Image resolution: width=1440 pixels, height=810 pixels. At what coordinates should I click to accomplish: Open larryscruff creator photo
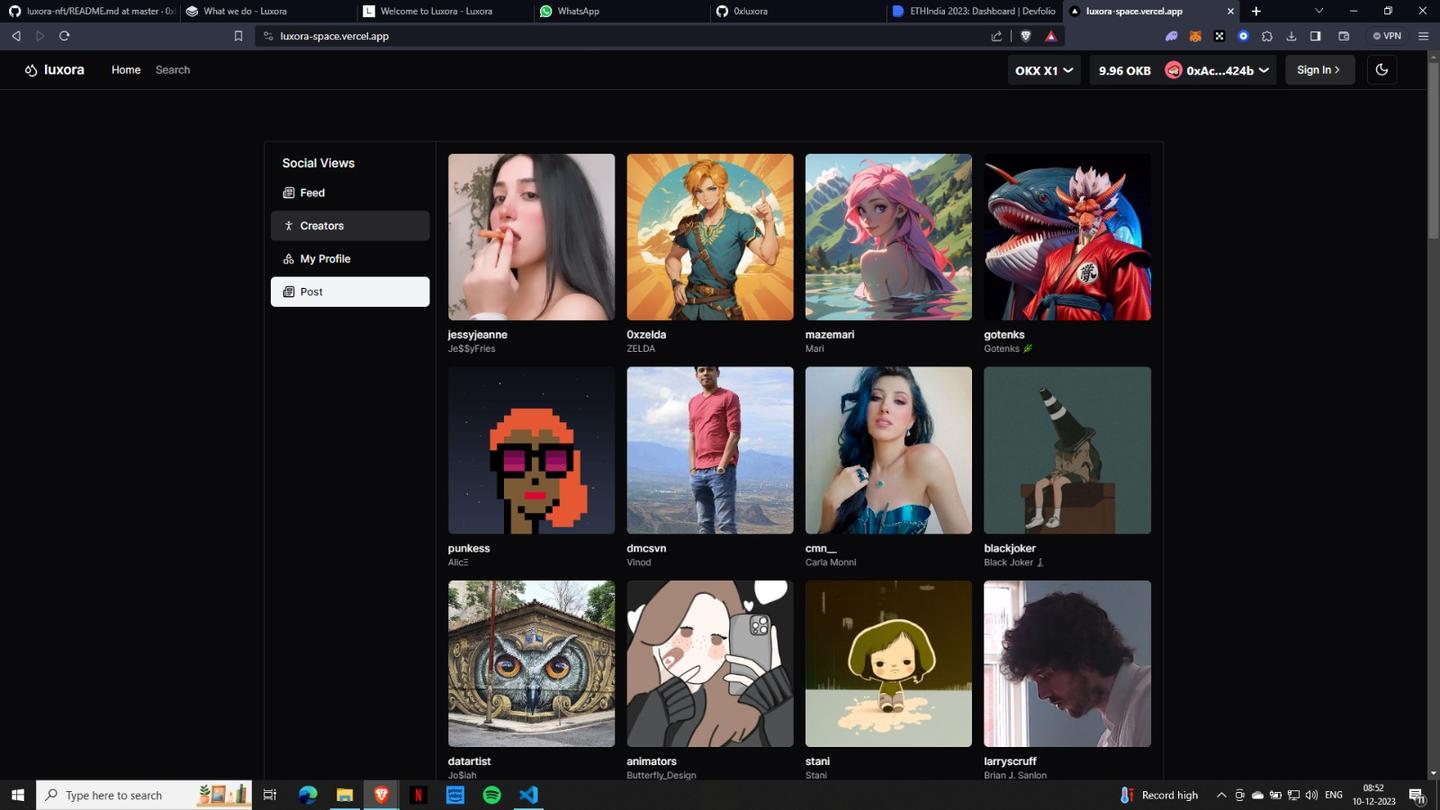tap(1067, 664)
